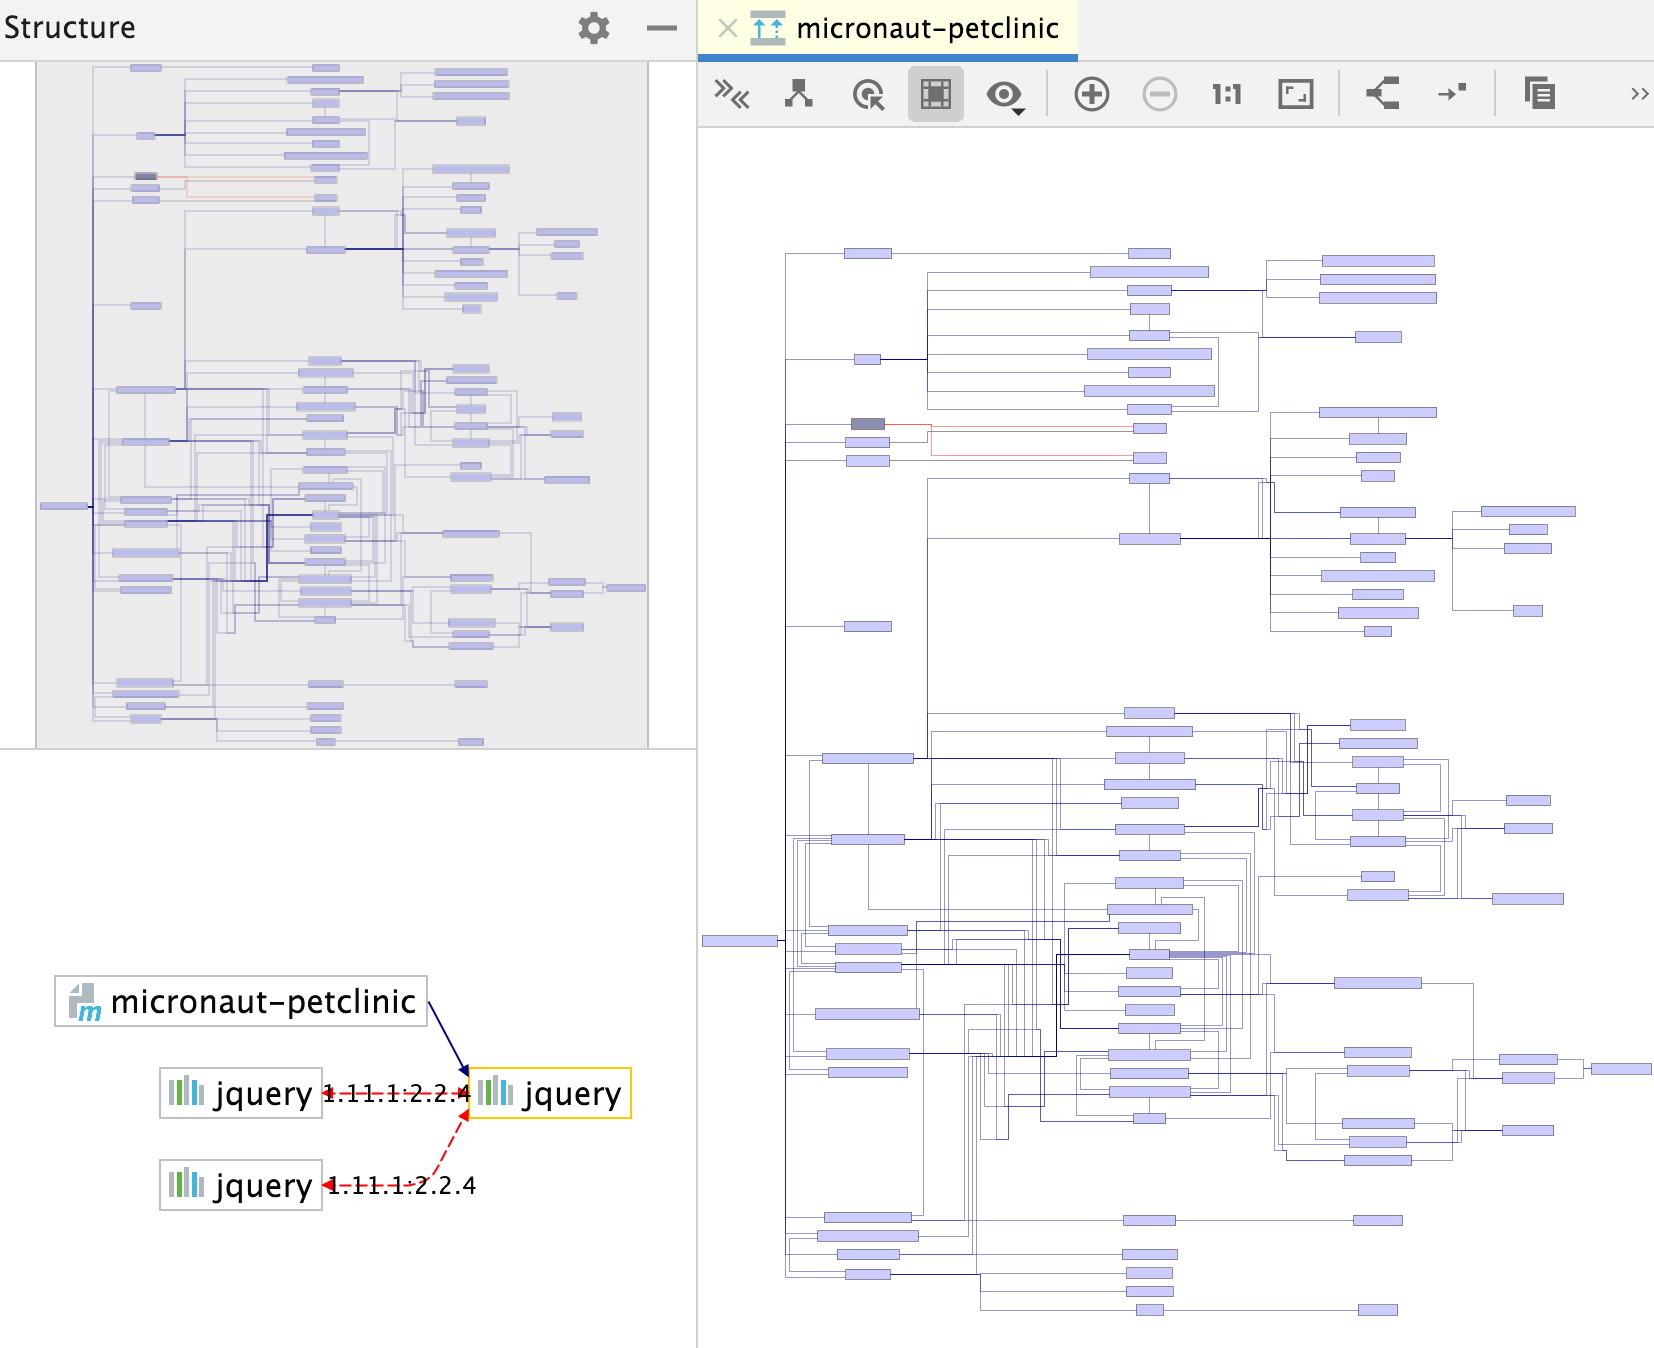Open the eye visibility filter dropdown
This screenshot has height=1348, width=1654.
click(x=1005, y=95)
